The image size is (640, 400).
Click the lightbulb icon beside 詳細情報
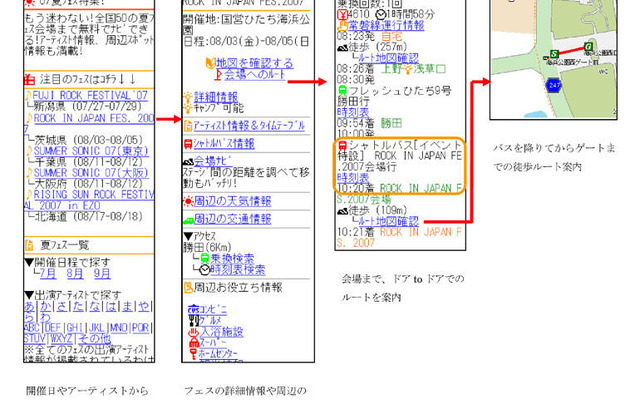tap(188, 98)
